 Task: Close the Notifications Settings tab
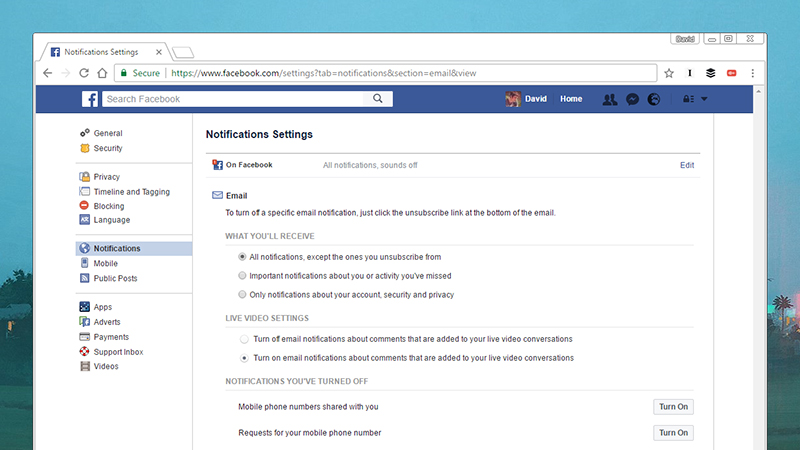[x=159, y=52]
